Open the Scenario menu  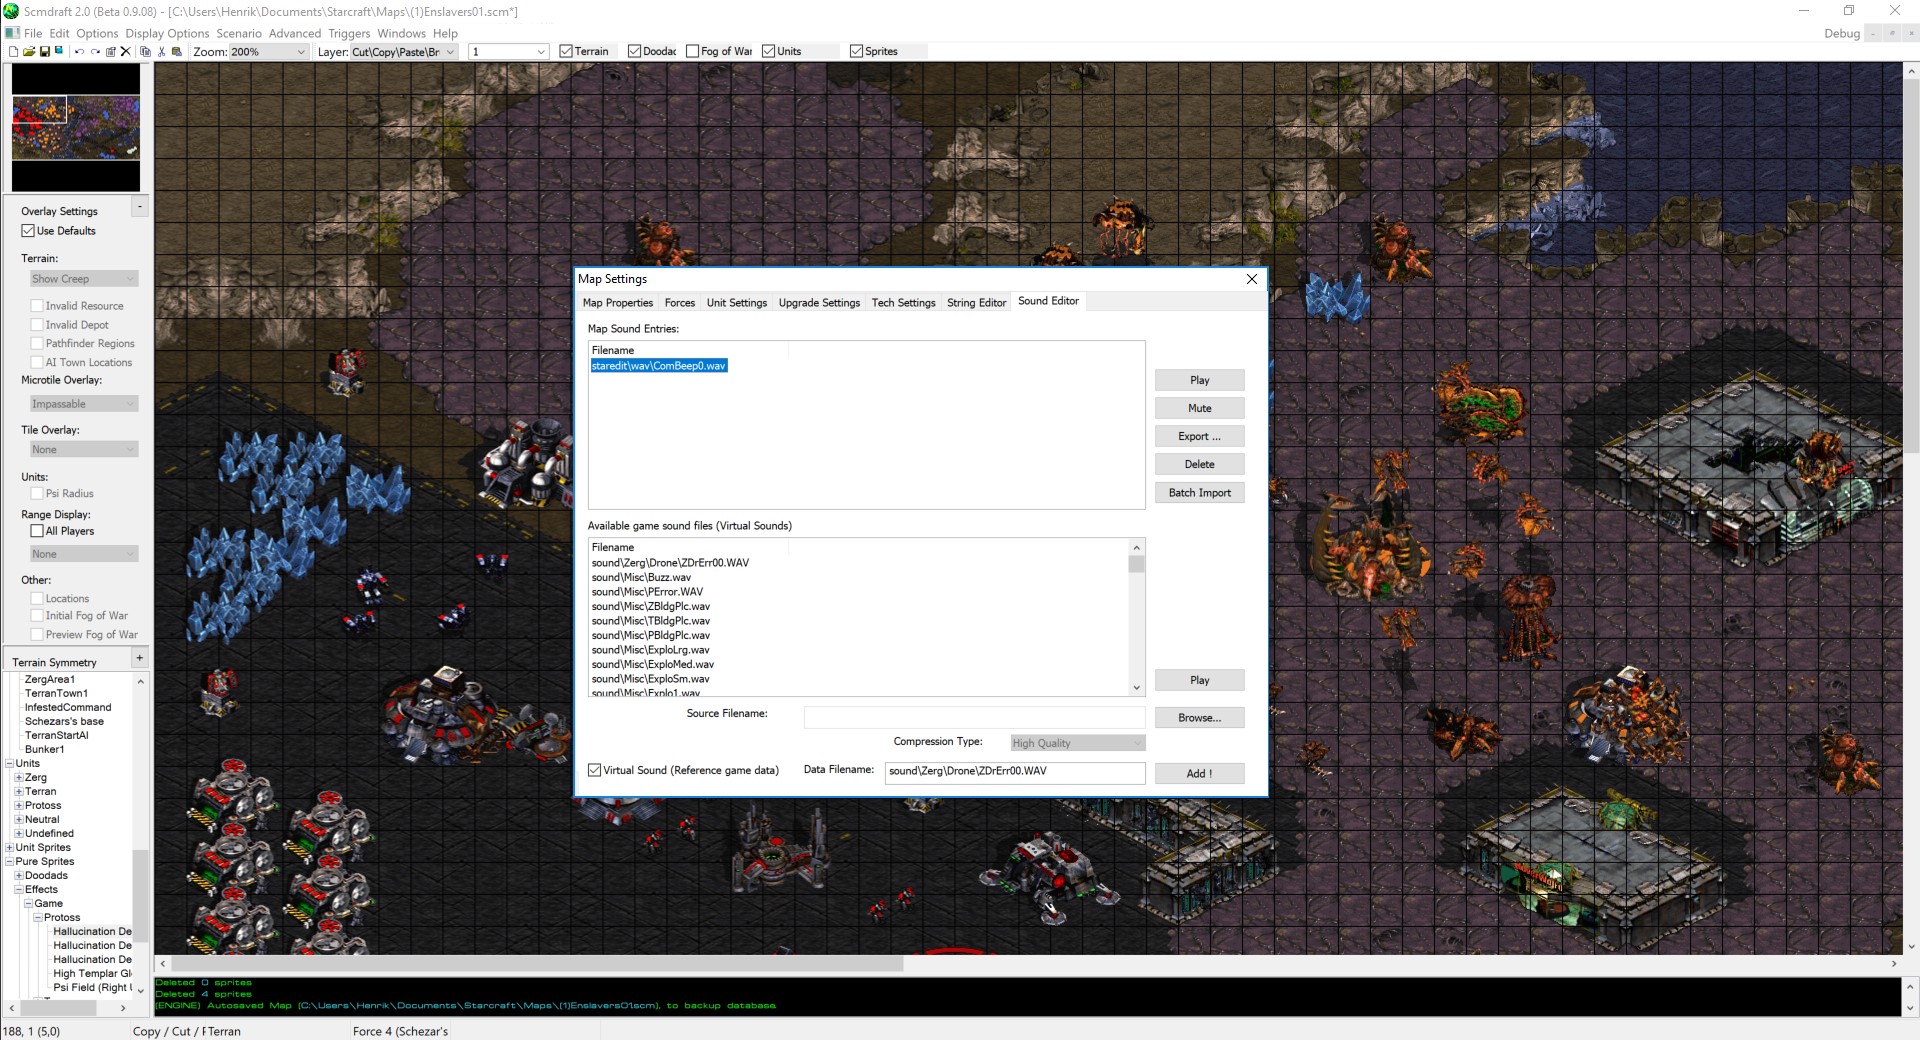(238, 33)
